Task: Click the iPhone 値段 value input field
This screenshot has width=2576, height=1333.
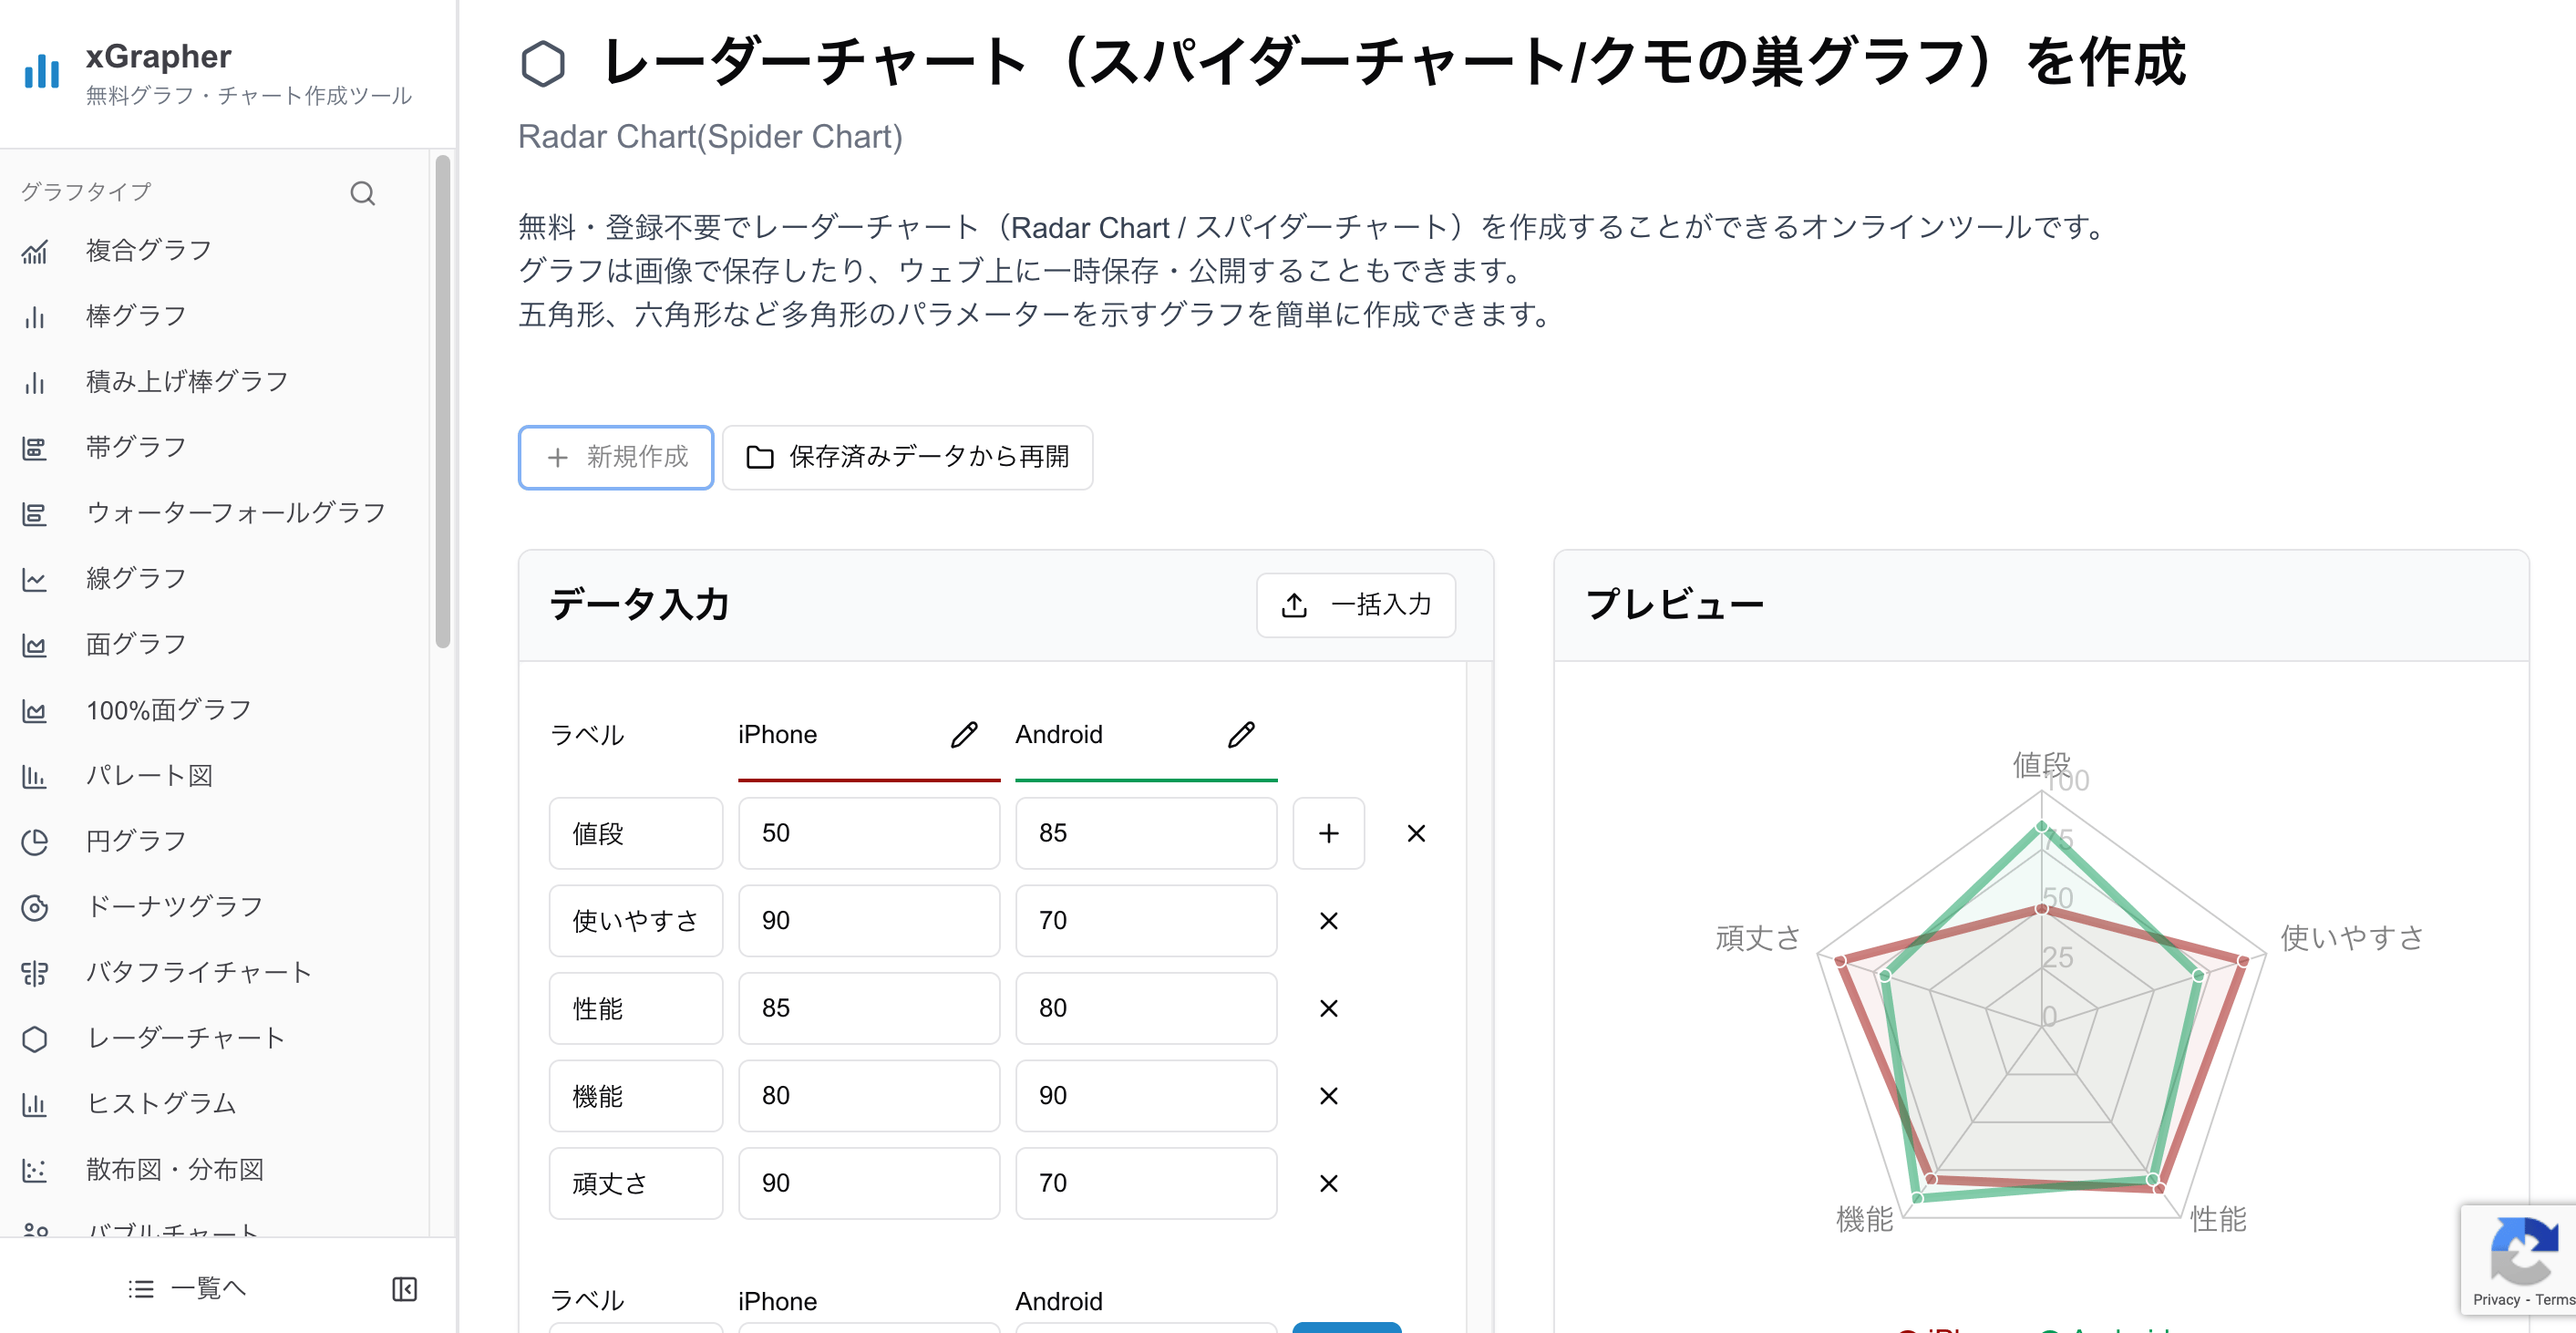Action: [868, 833]
